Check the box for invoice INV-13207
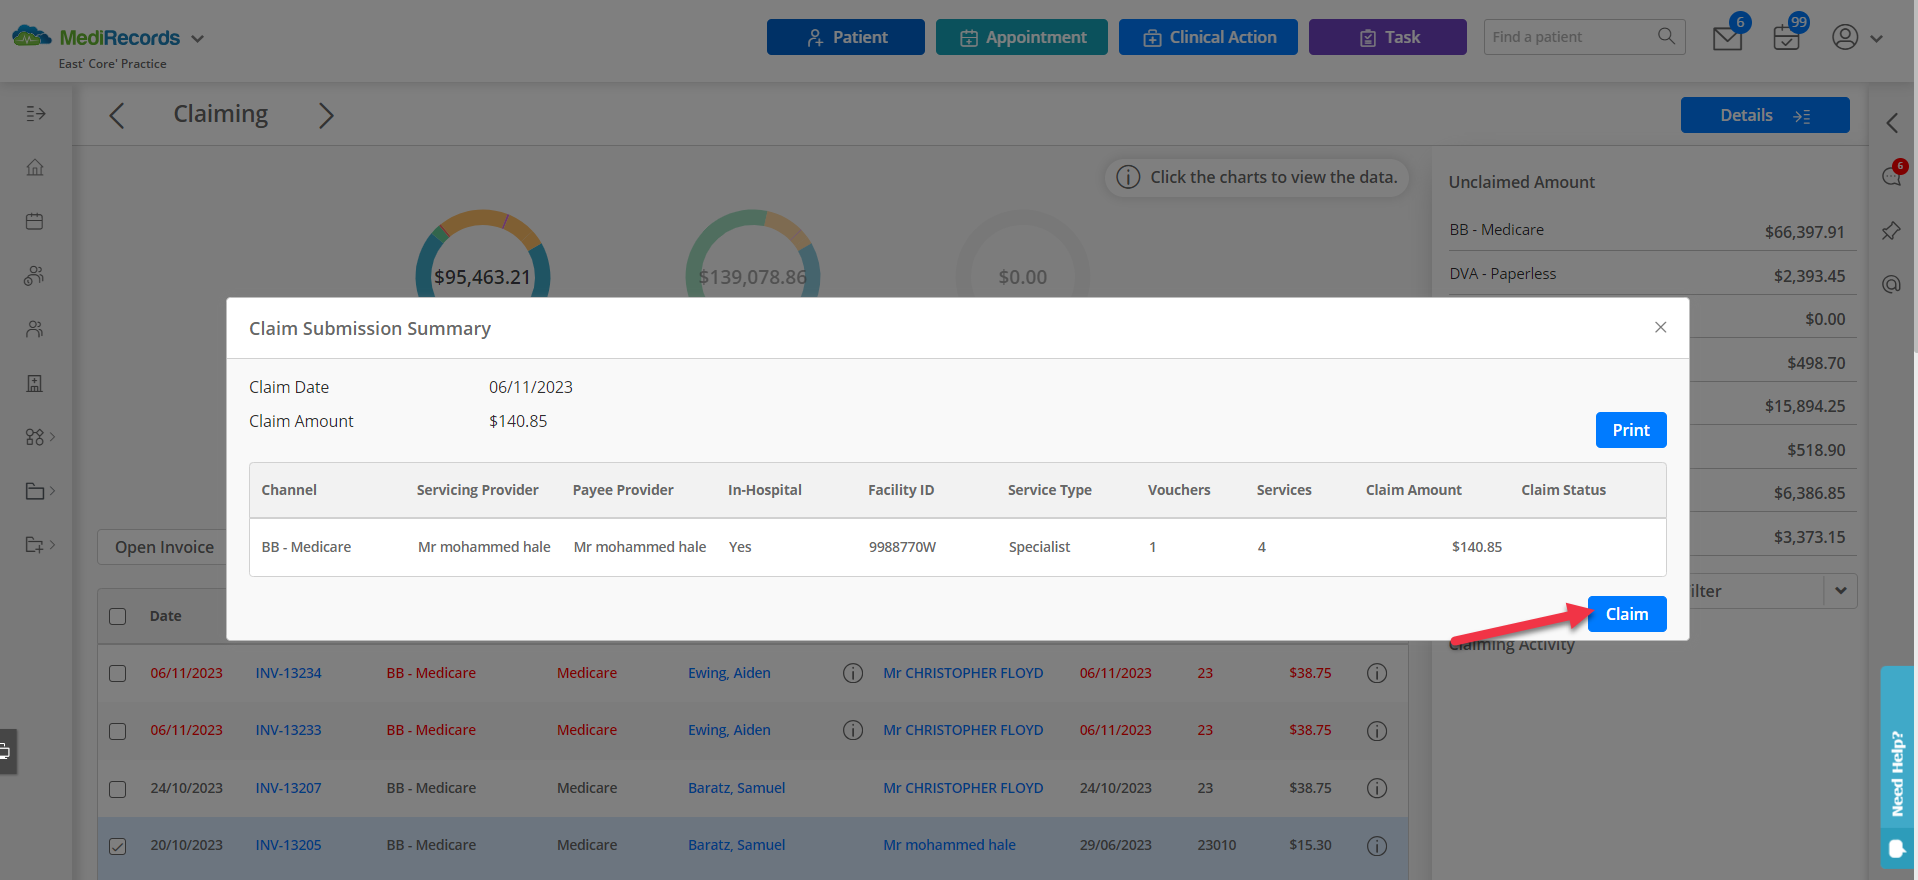Image resolution: width=1918 pixels, height=880 pixels. [118, 789]
